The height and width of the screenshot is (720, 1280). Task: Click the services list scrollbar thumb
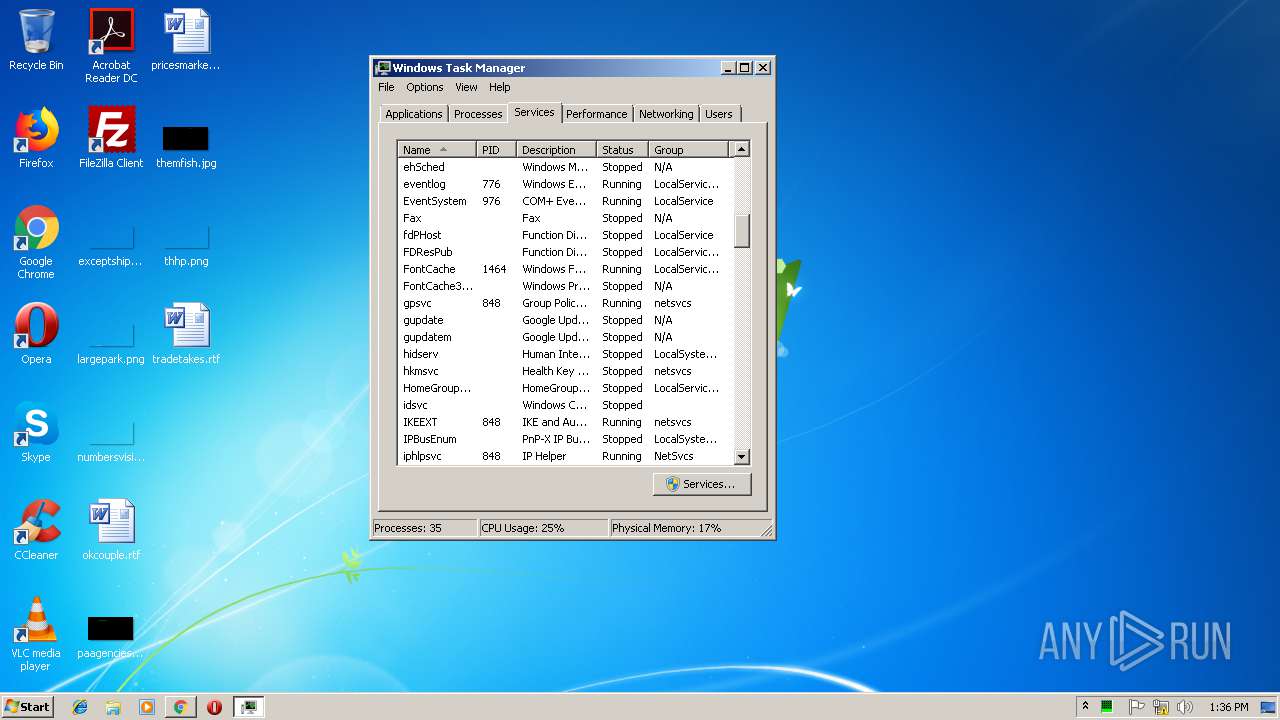pyautogui.click(x=741, y=230)
